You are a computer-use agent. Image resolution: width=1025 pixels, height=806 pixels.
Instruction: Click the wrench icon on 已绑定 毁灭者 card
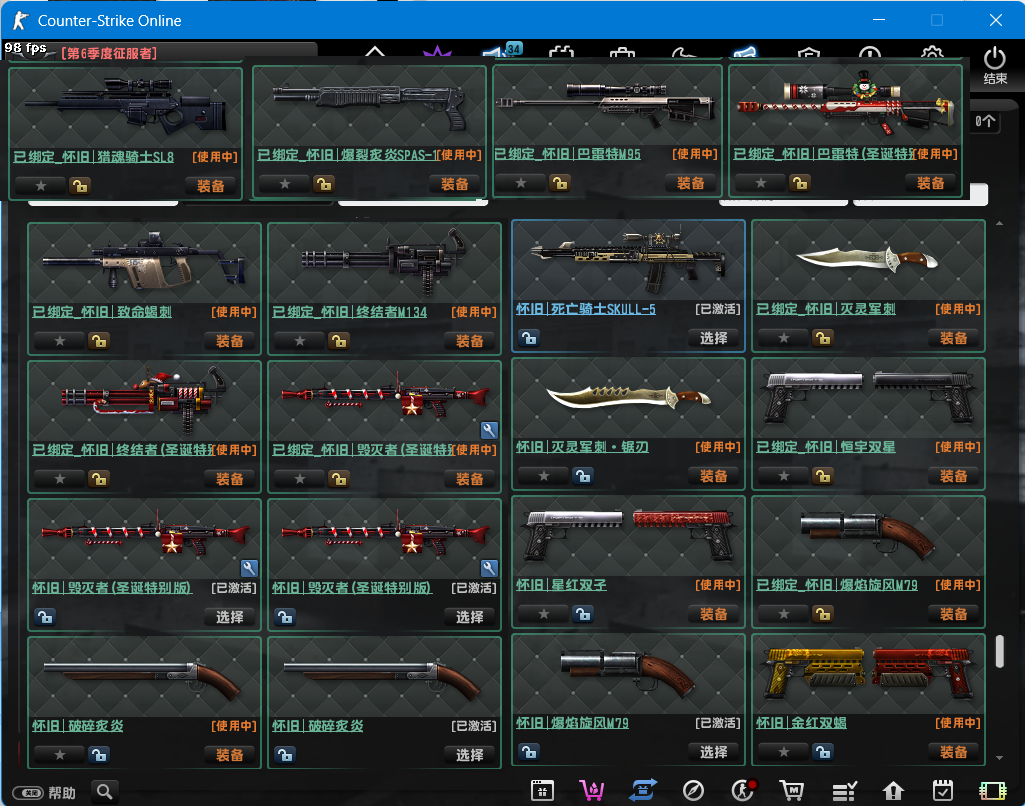pyautogui.click(x=489, y=430)
